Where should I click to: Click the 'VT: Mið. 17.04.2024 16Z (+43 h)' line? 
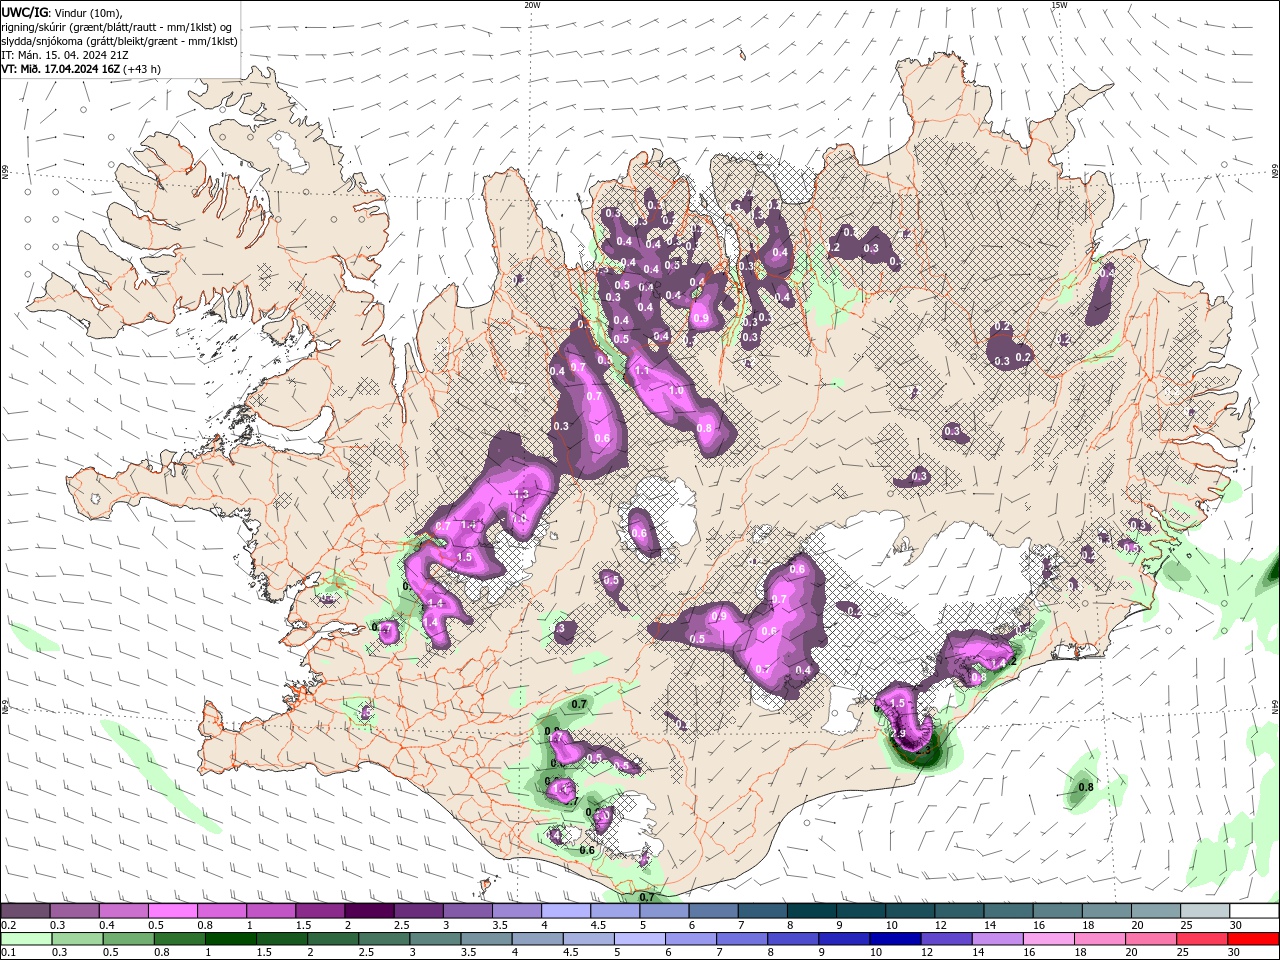coord(81,69)
